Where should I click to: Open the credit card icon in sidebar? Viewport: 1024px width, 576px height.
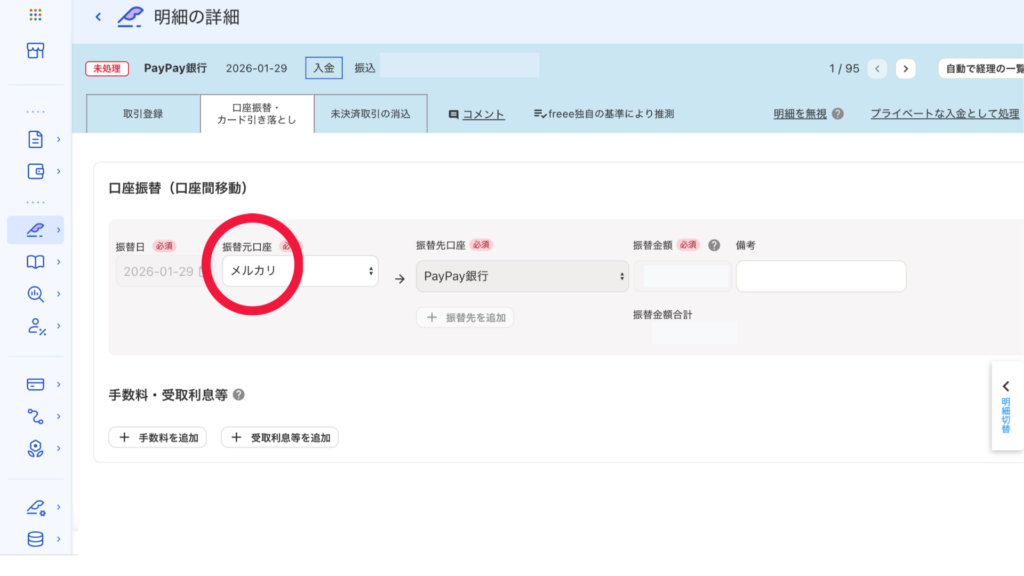(36, 384)
